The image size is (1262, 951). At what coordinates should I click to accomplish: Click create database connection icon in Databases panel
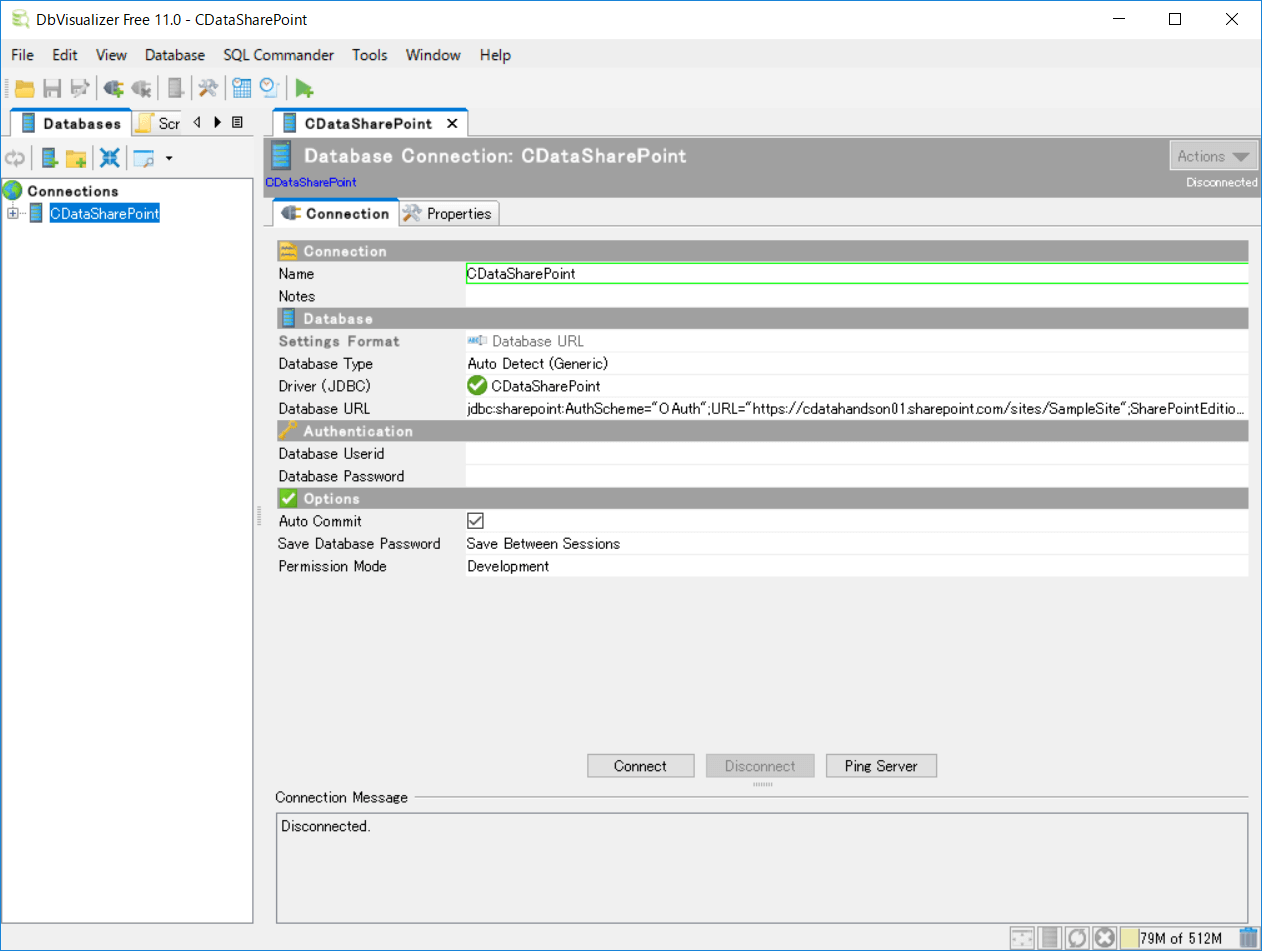point(49,158)
